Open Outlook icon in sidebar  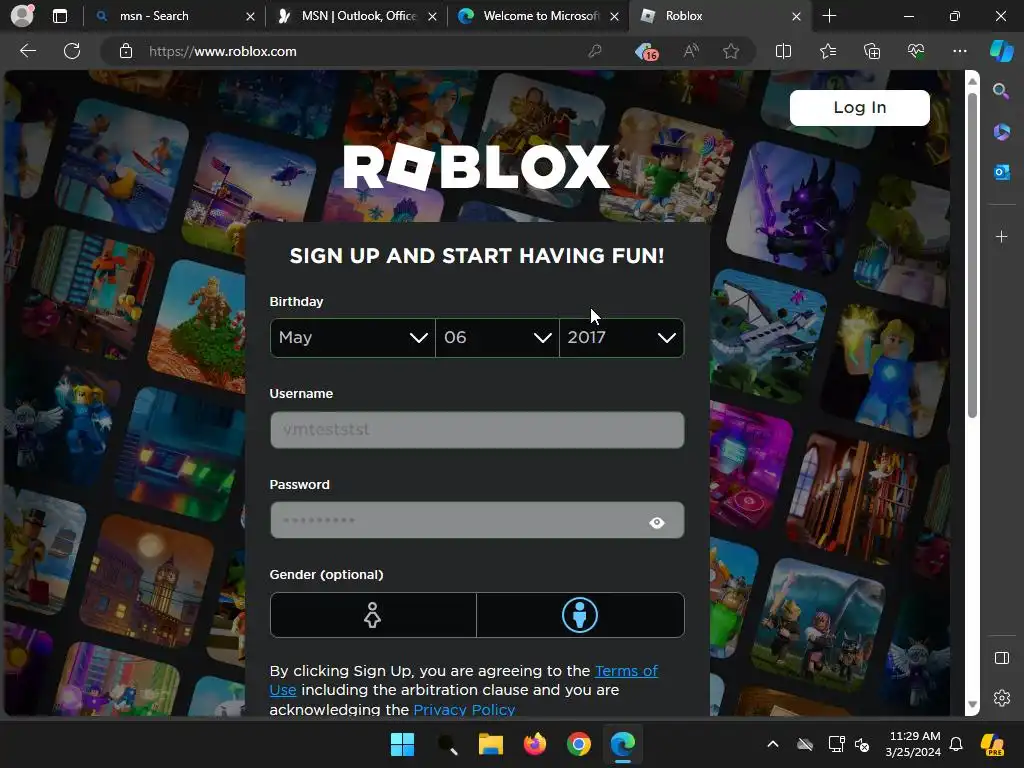click(1001, 172)
